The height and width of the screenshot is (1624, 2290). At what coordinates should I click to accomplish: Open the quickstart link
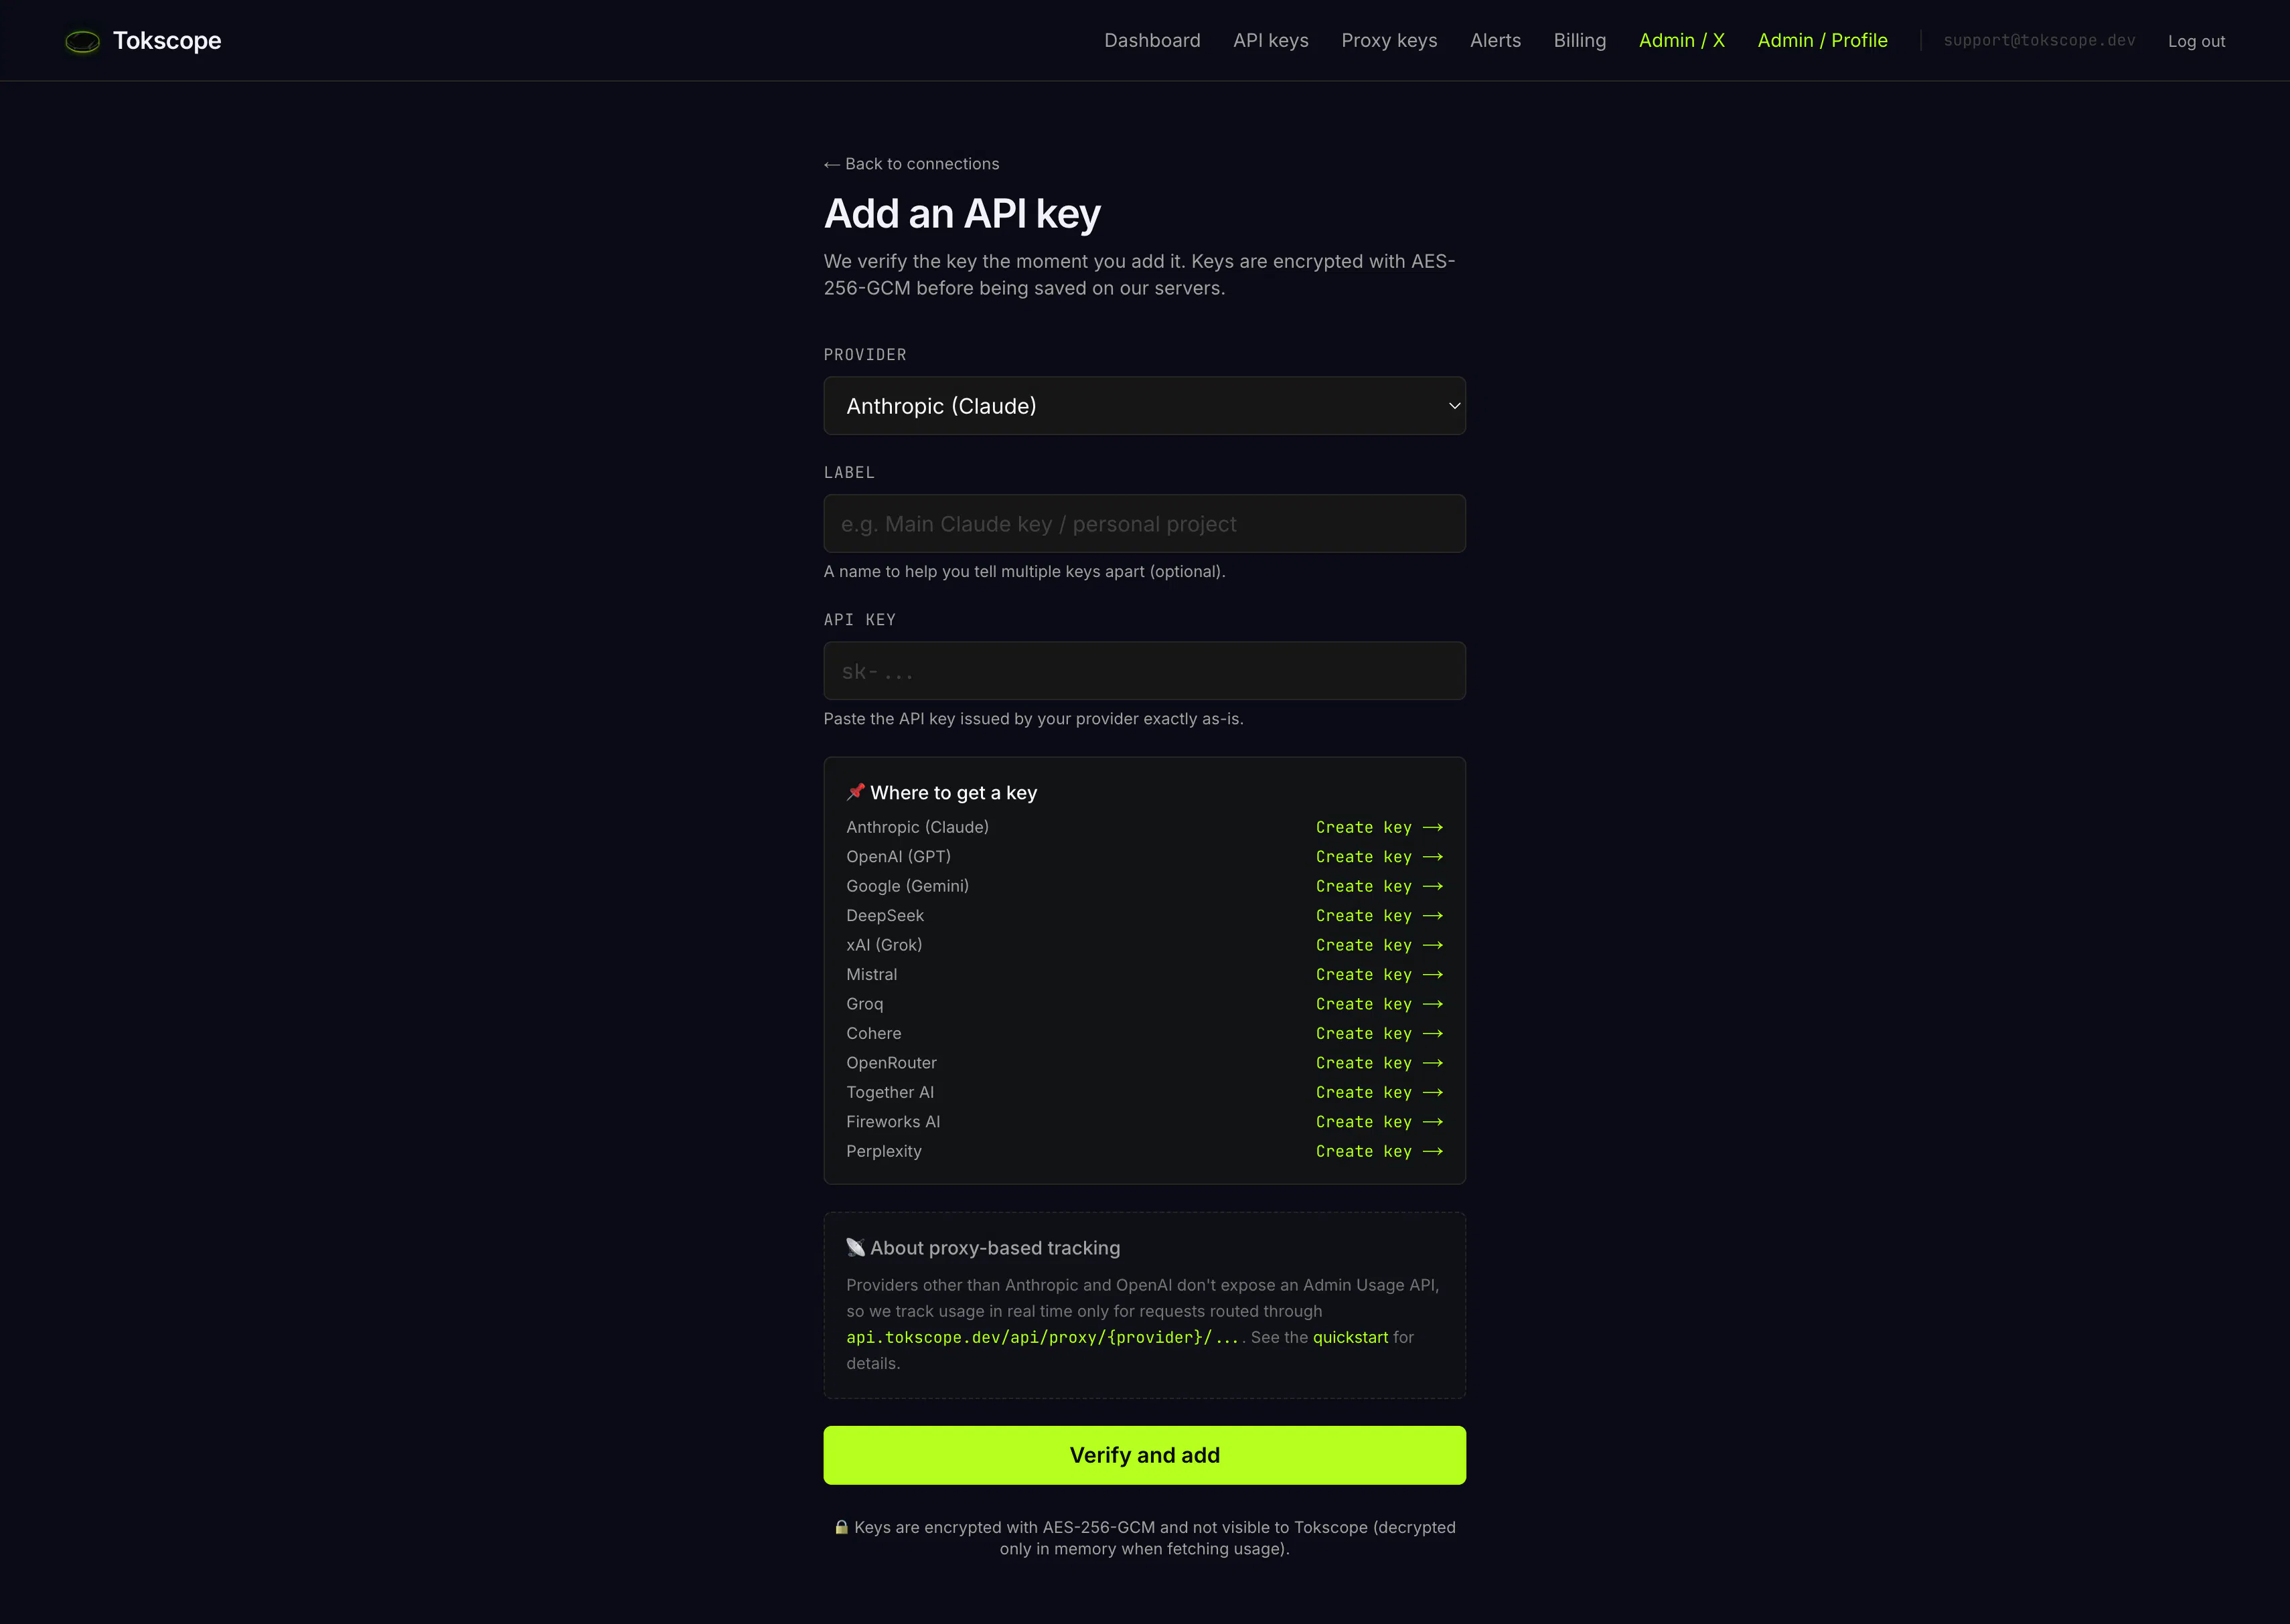(x=1350, y=1338)
